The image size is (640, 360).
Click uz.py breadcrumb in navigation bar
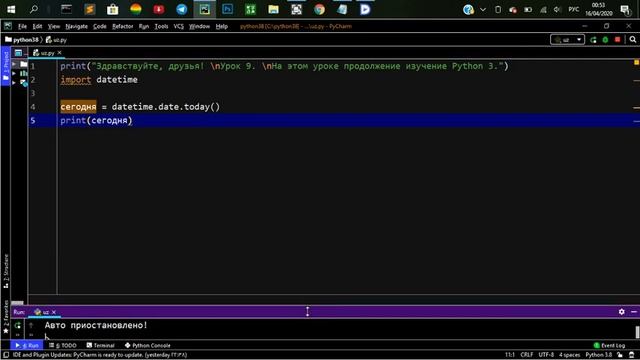coord(56,40)
